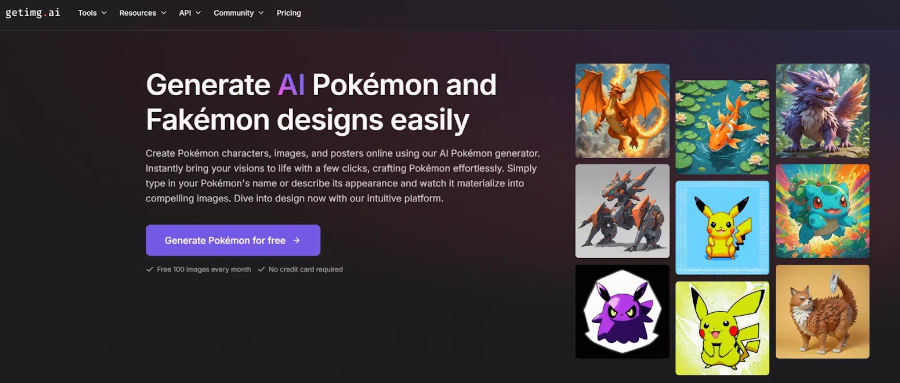
Task: Open the gray orange mecha creature image
Action: click(x=622, y=211)
